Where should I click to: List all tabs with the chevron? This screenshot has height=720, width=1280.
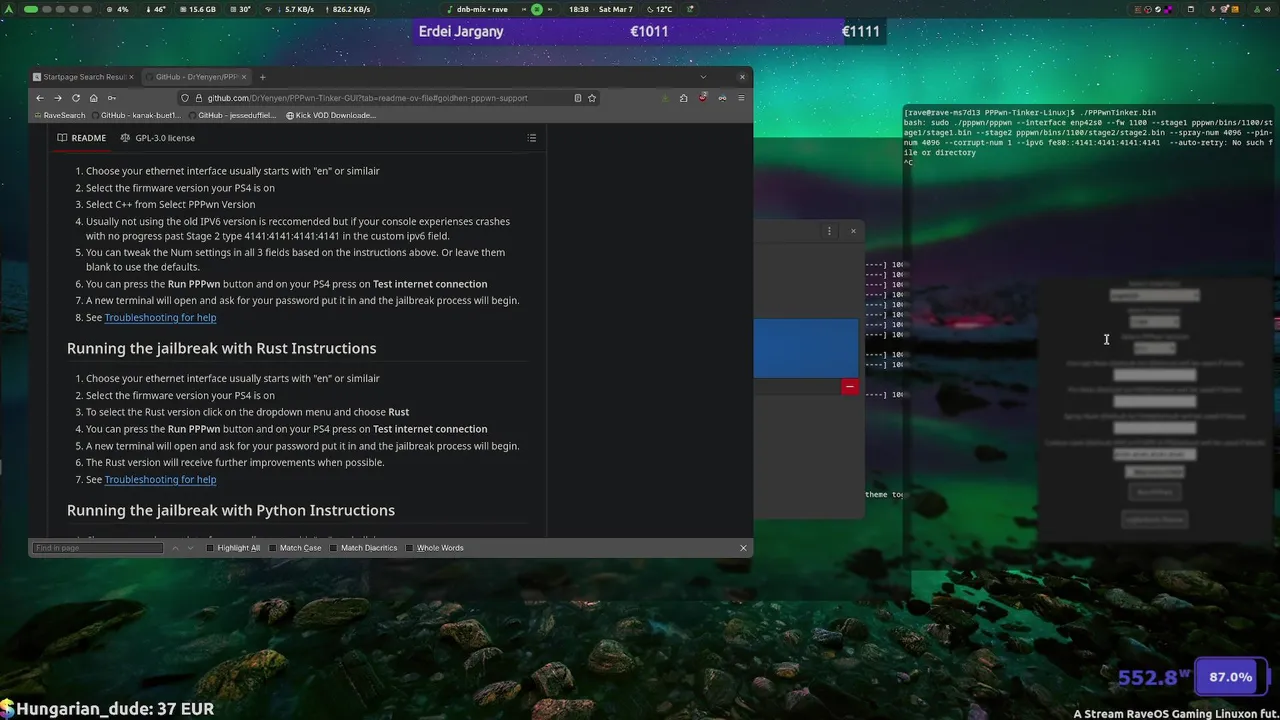point(703,77)
